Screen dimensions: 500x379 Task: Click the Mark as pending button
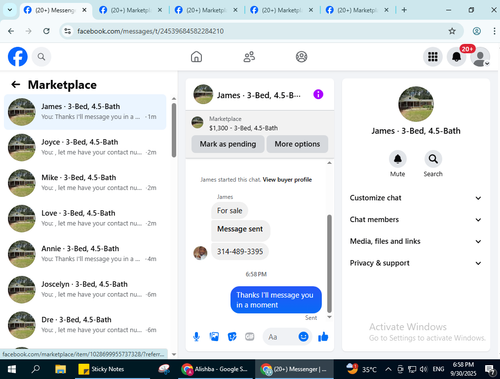point(228,144)
